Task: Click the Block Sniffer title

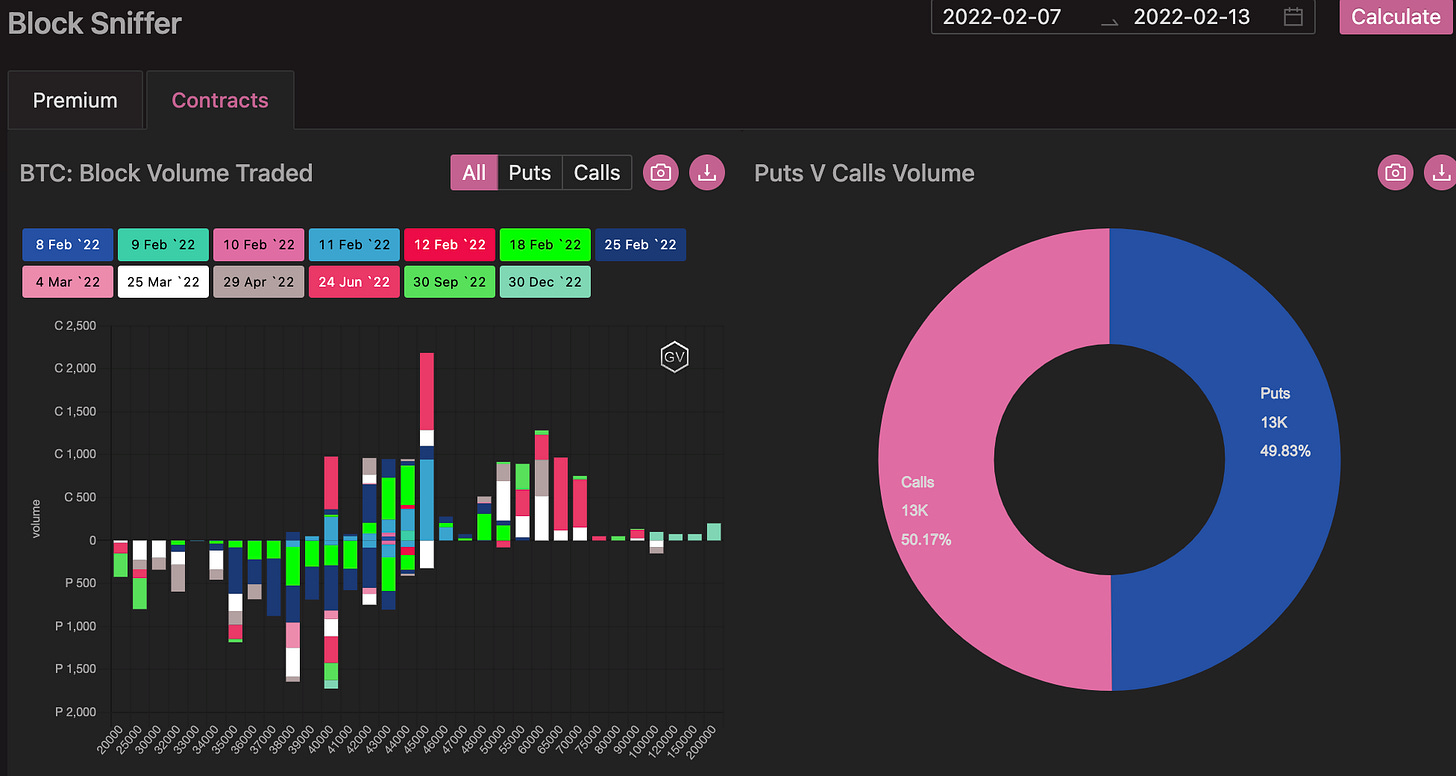Action: tap(95, 22)
